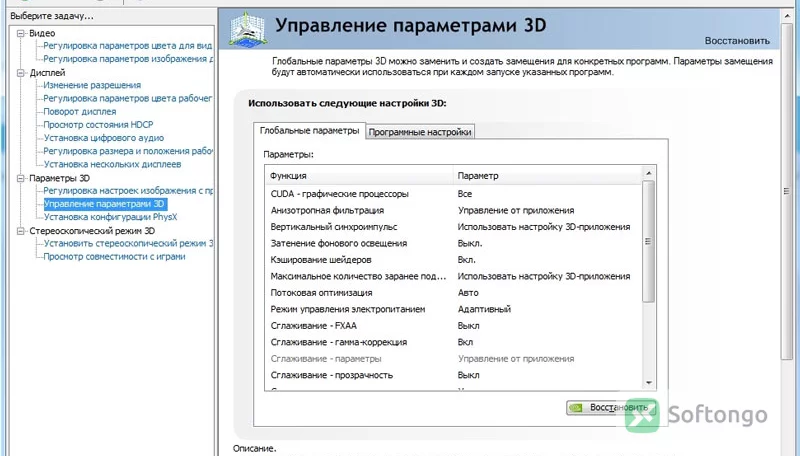Open Установка конфигурации PhysX
The width and height of the screenshot is (800, 456).
(110, 217)
